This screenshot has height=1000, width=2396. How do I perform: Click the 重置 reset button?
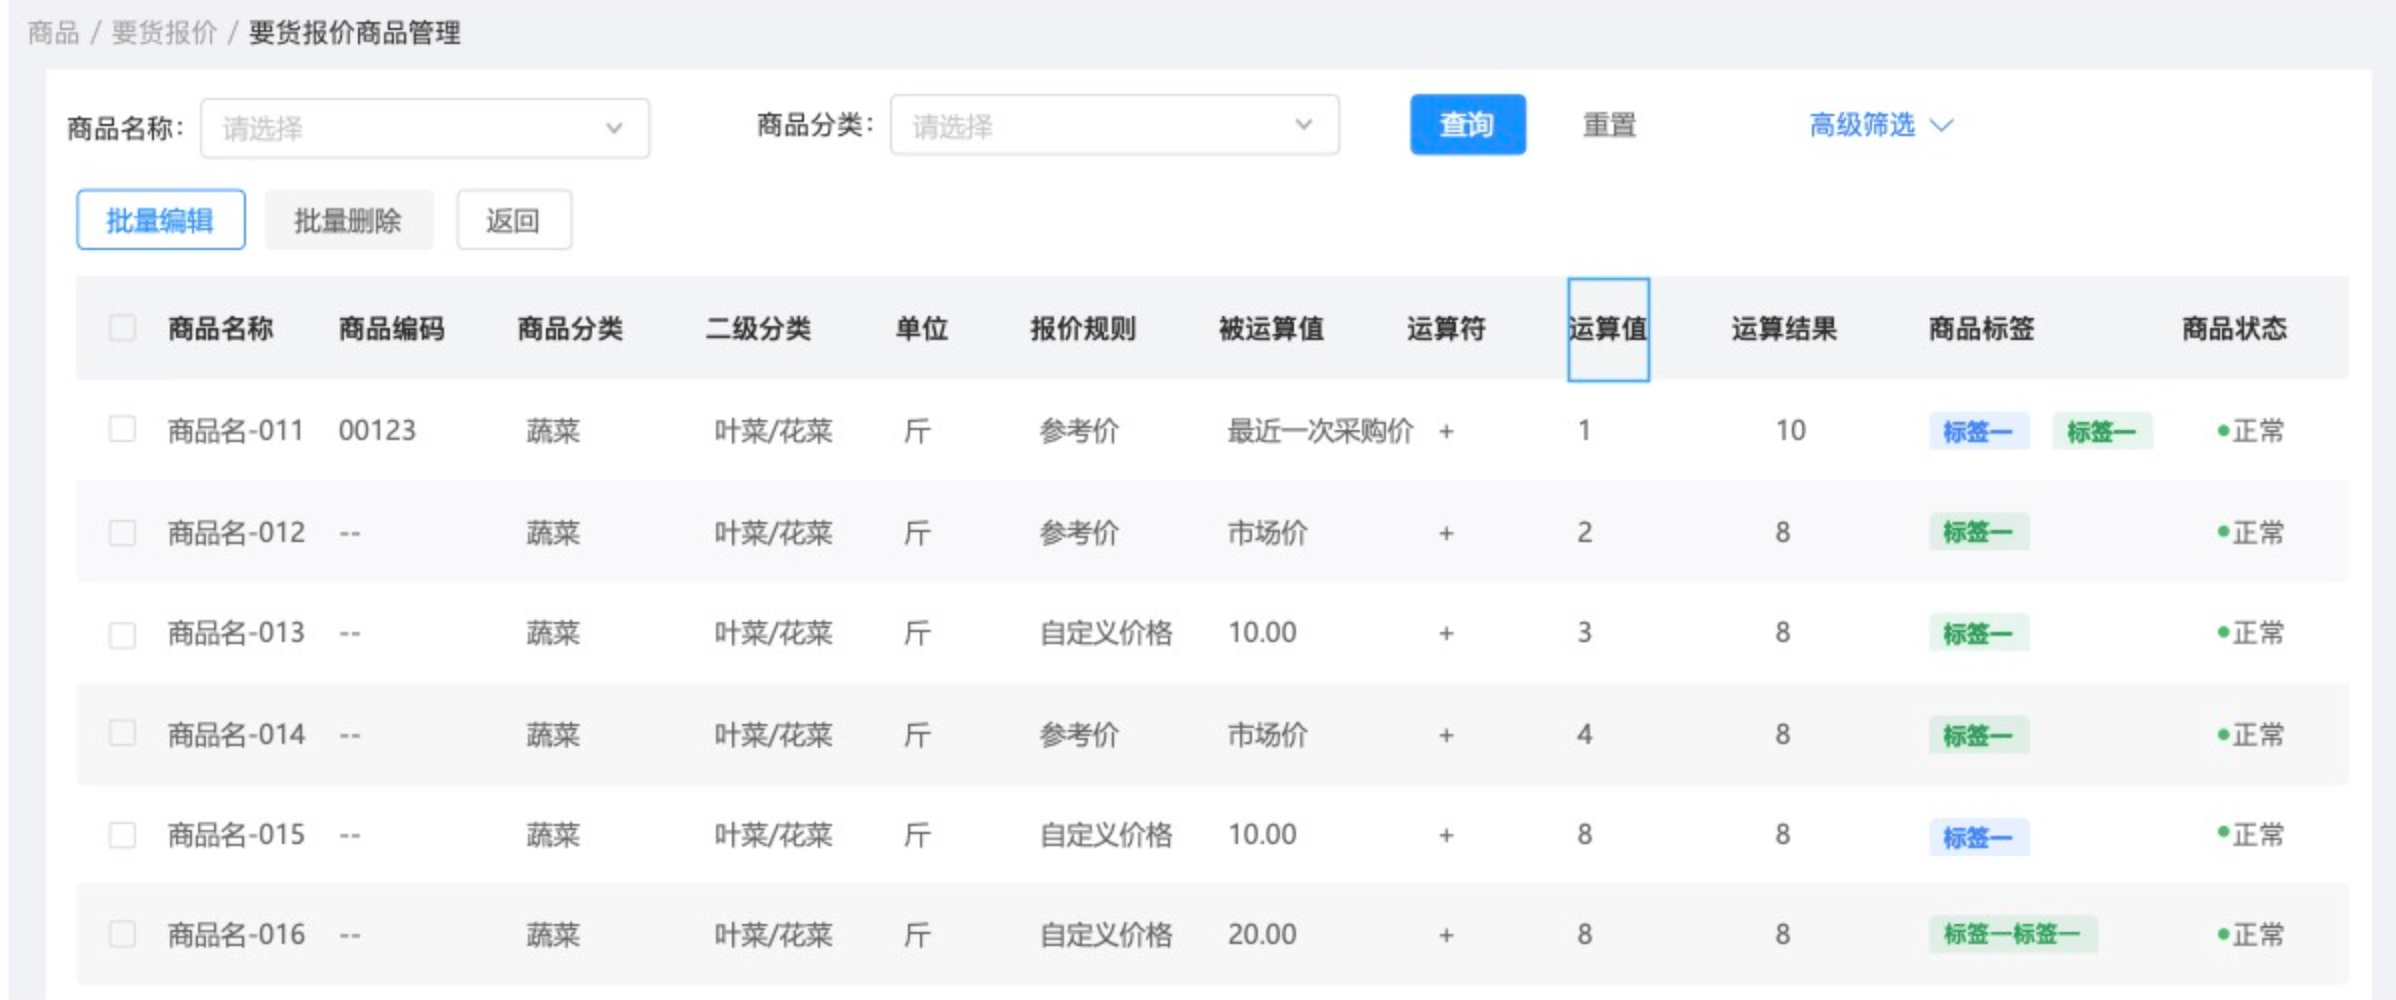1609,125
